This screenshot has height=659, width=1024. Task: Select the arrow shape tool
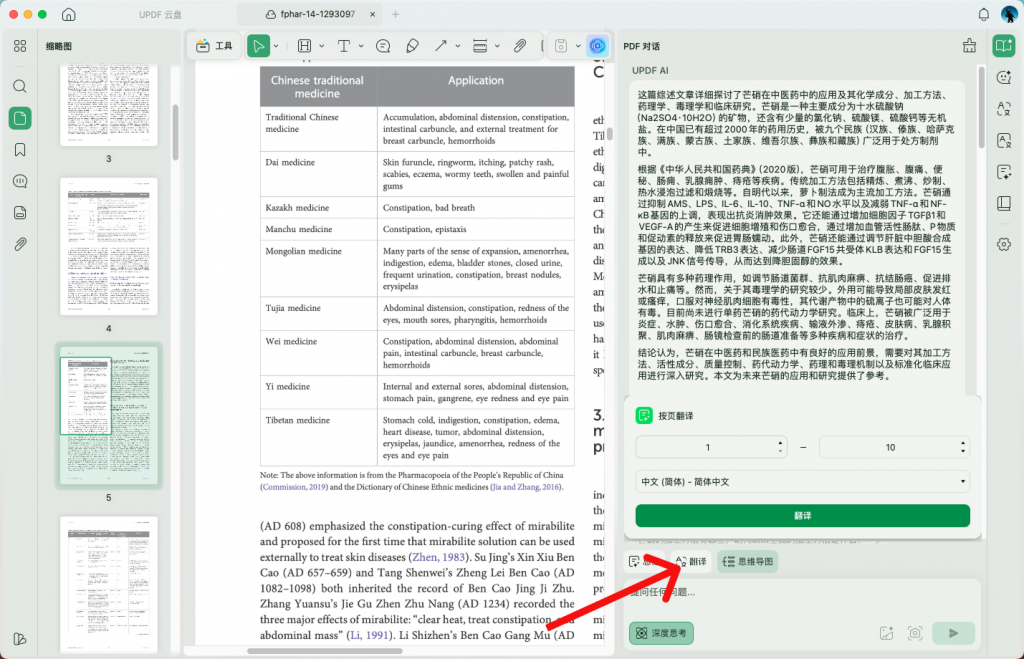point(441,46)
